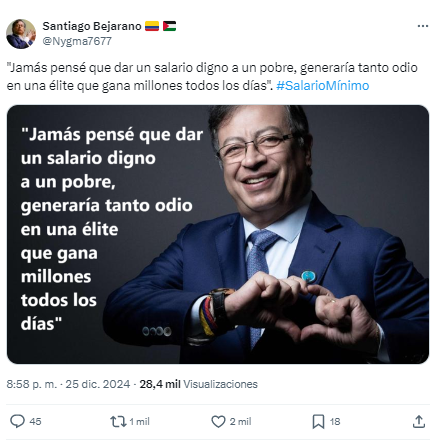The width and height of the screenshot is (433, 445).
Task: Open the three-dot more options menu
Action: [x=423, y=26]
